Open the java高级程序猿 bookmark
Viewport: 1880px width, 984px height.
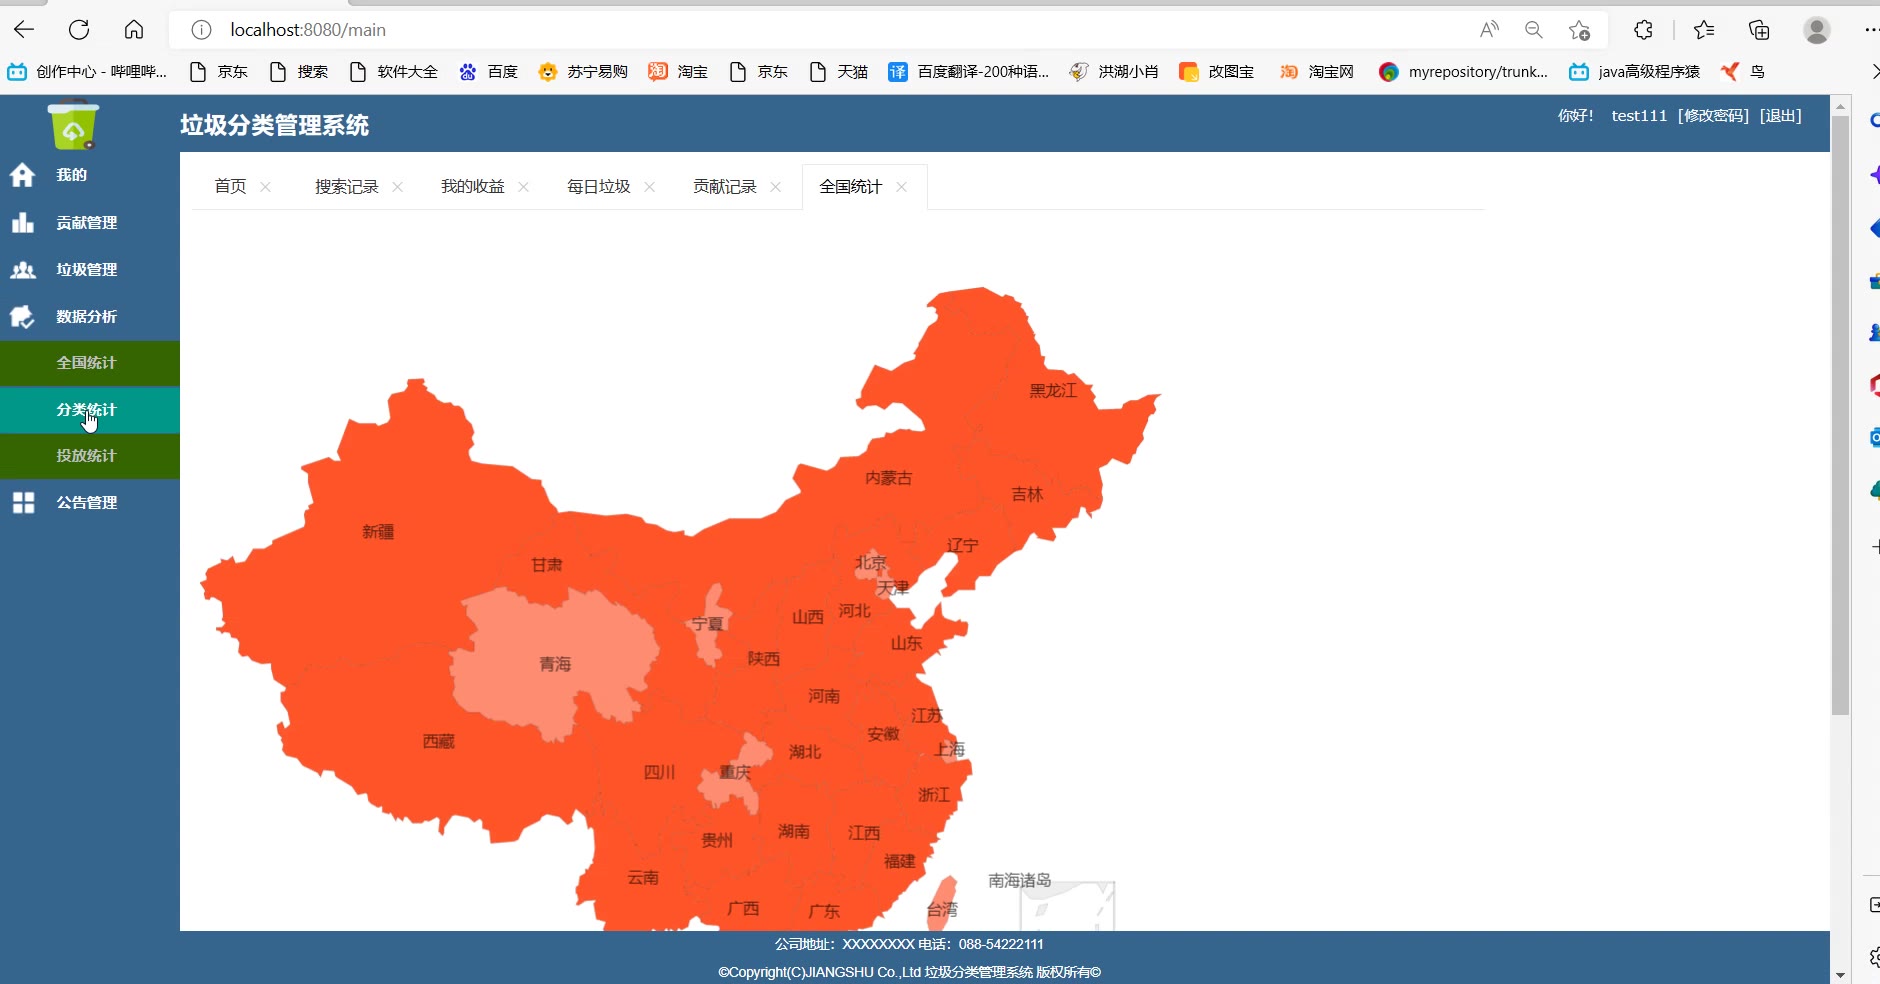(x=1635, y=72)
